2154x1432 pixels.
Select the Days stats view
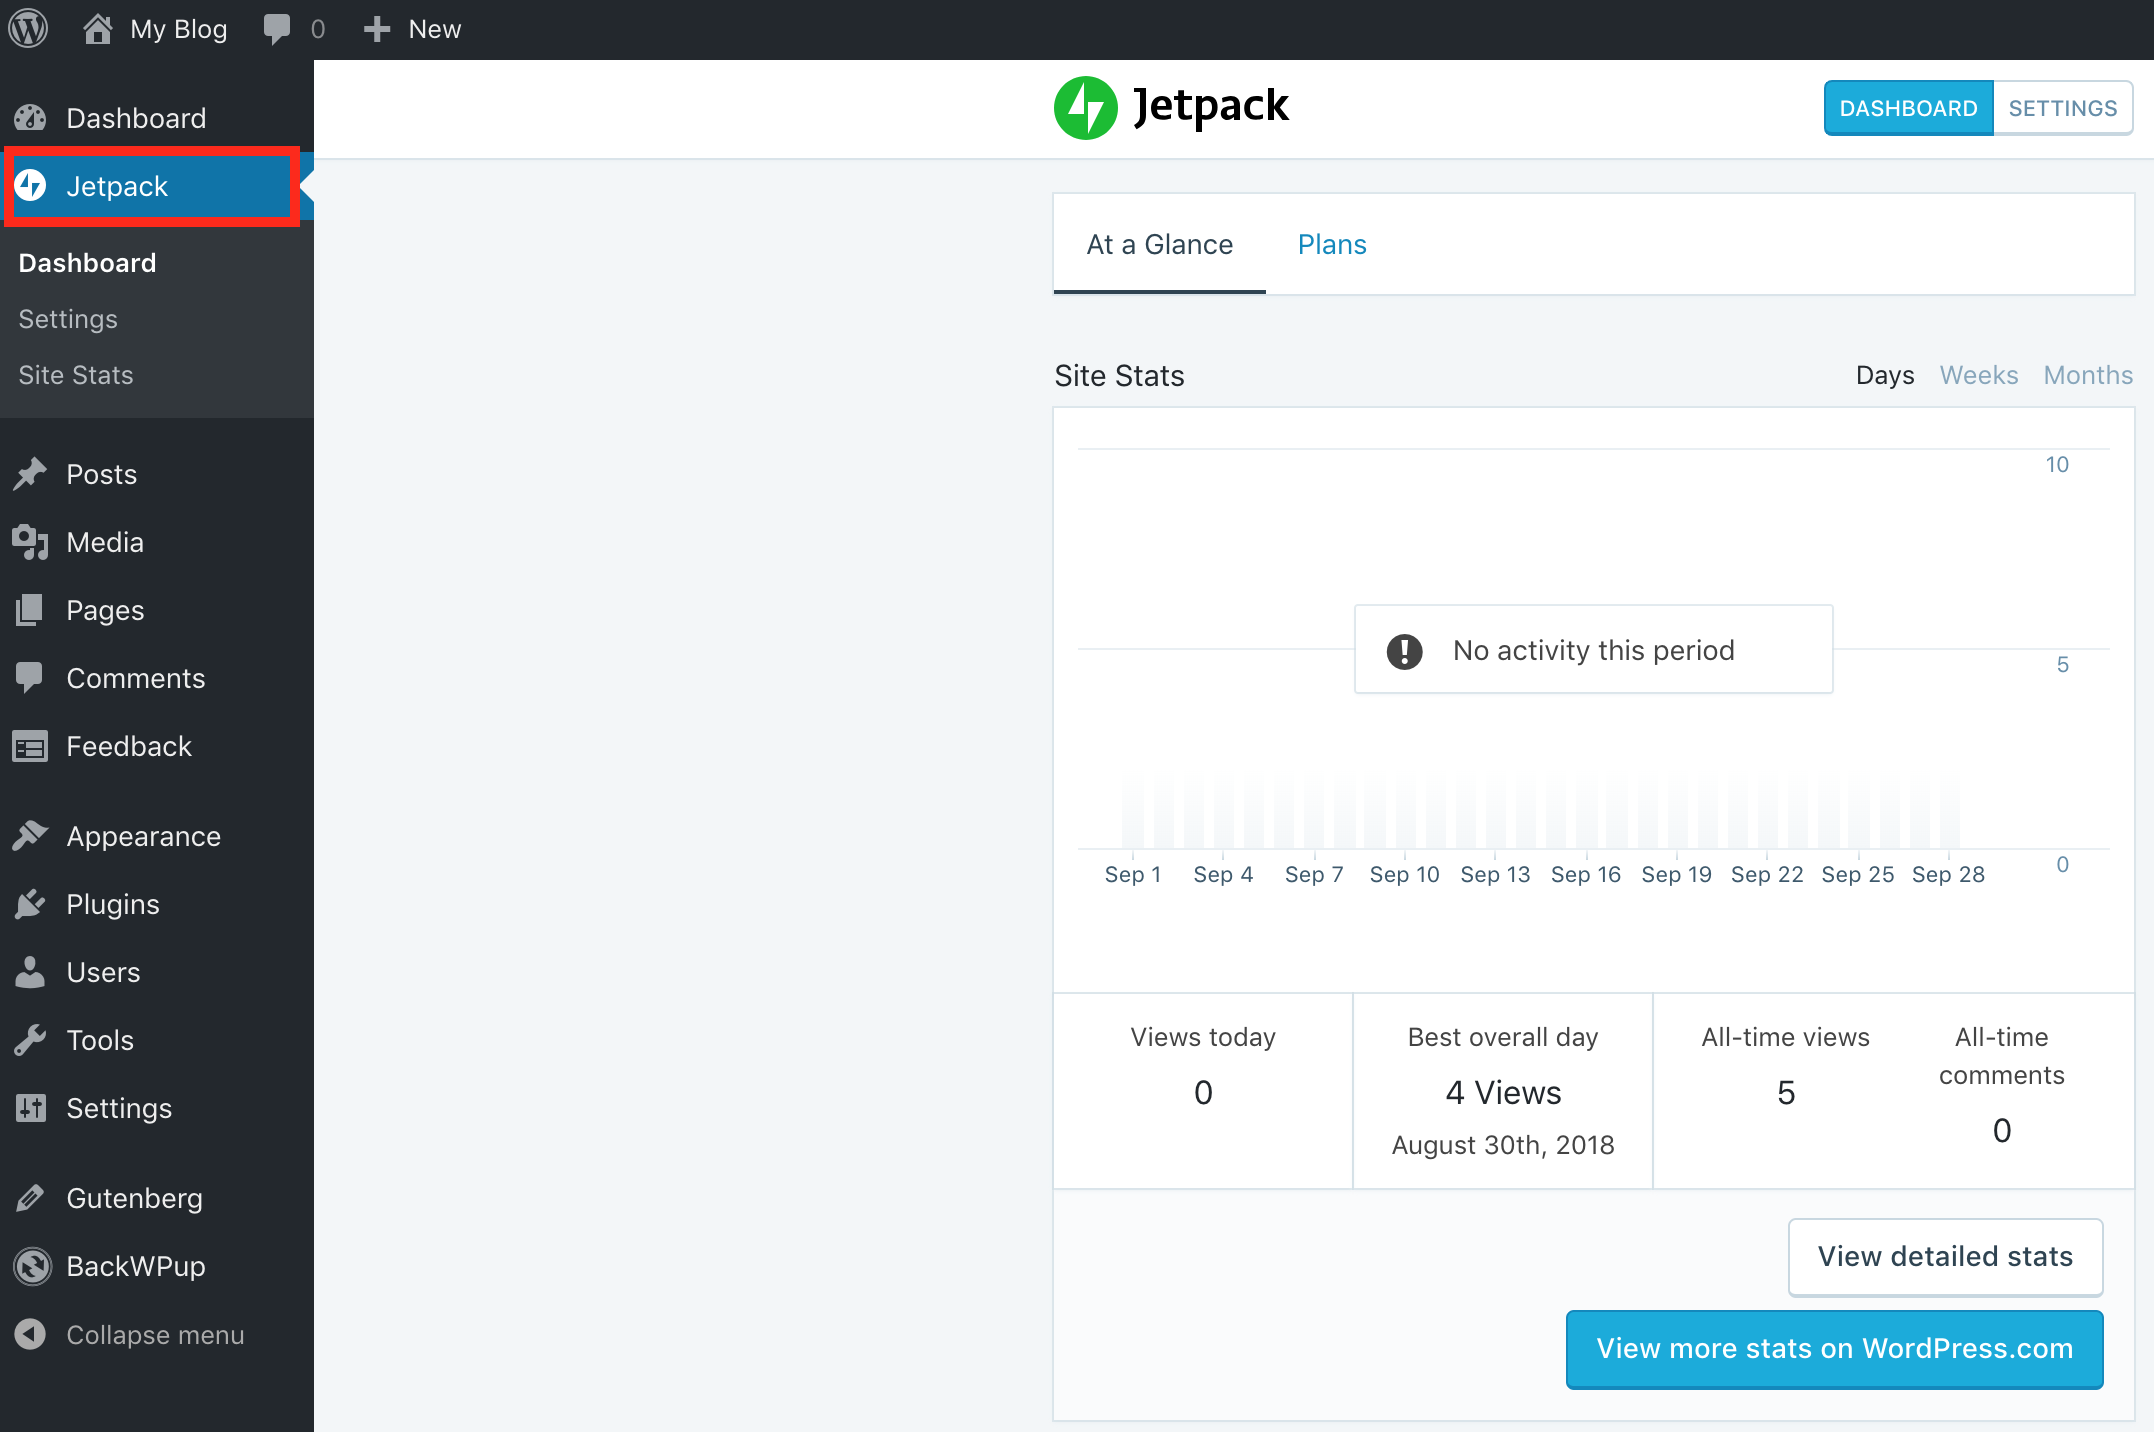tap(1884, 375)
